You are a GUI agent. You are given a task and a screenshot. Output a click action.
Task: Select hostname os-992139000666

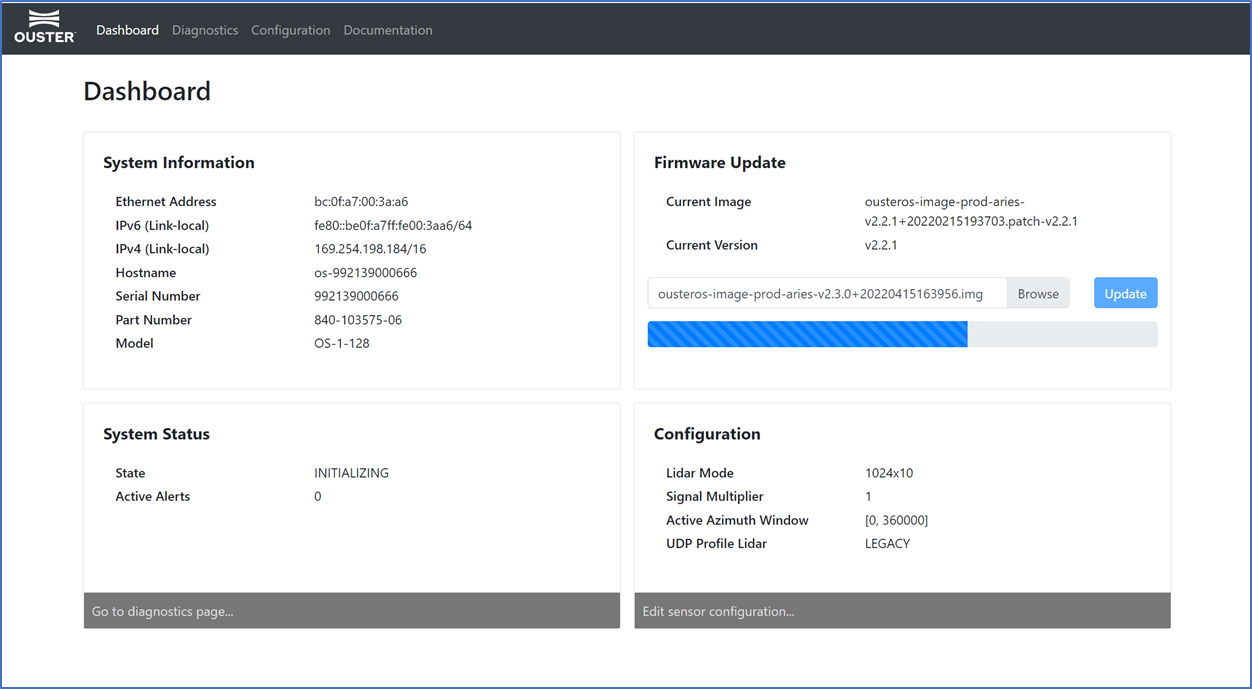[366, 273]
